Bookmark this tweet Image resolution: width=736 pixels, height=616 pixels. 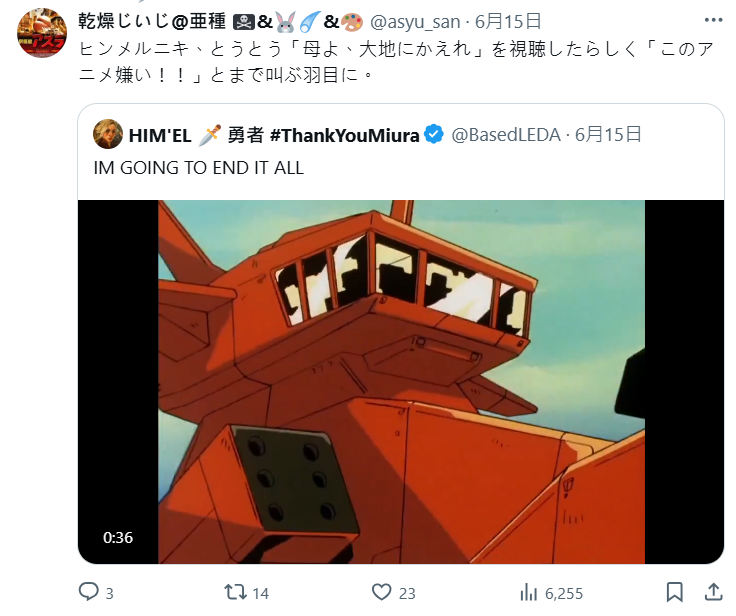pos(675,592)
